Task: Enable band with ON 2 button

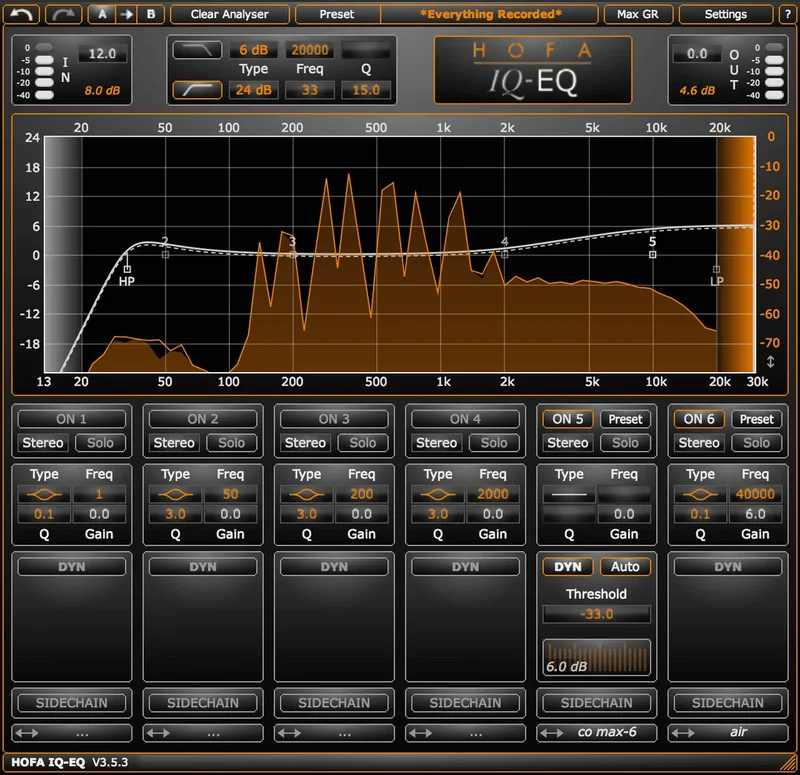Action: [x=203, y=419]
